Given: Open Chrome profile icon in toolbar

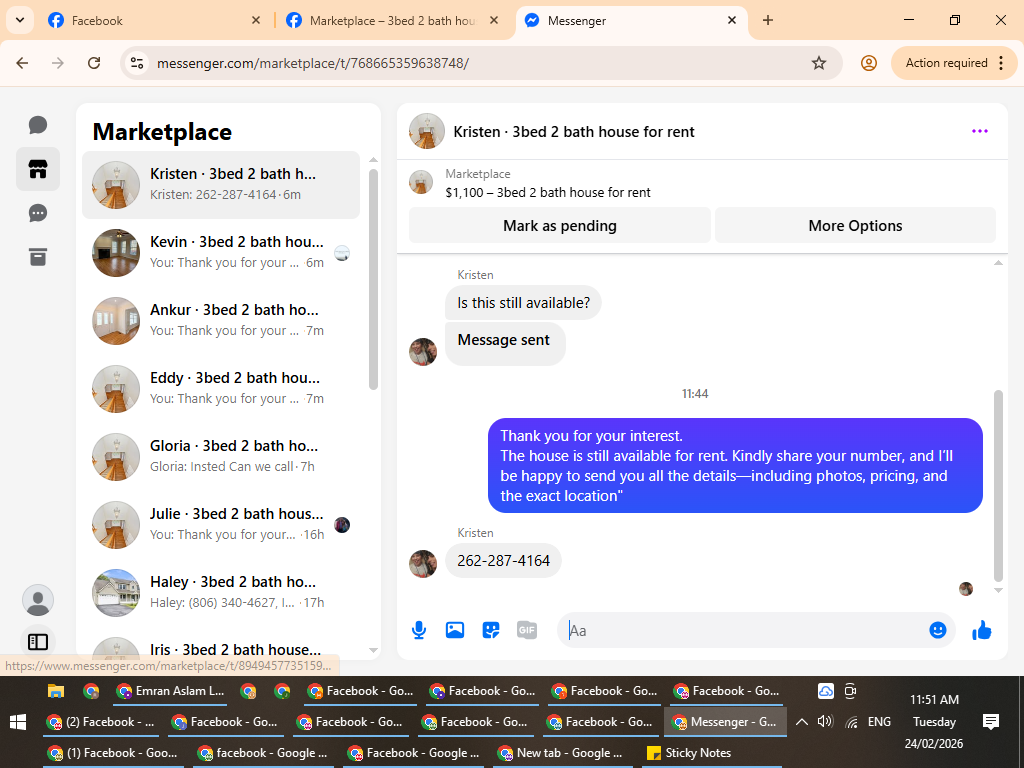Looking at the screenshot, I should tap(869, 63).
